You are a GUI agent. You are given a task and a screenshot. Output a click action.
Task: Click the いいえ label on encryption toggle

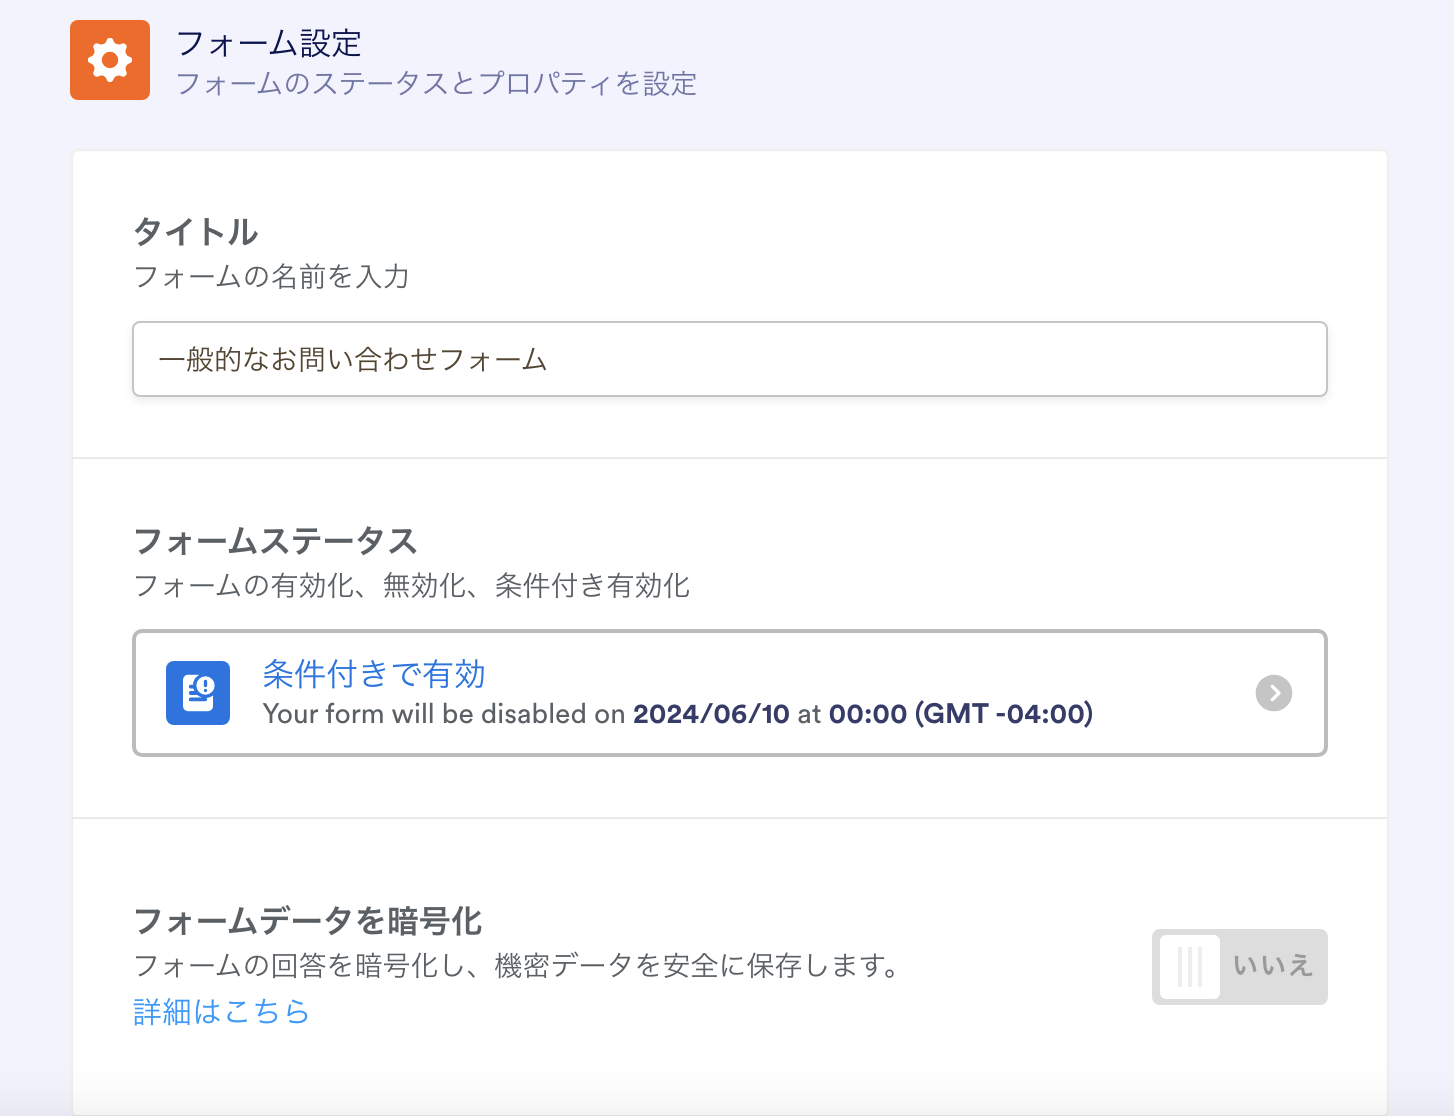1272,966
